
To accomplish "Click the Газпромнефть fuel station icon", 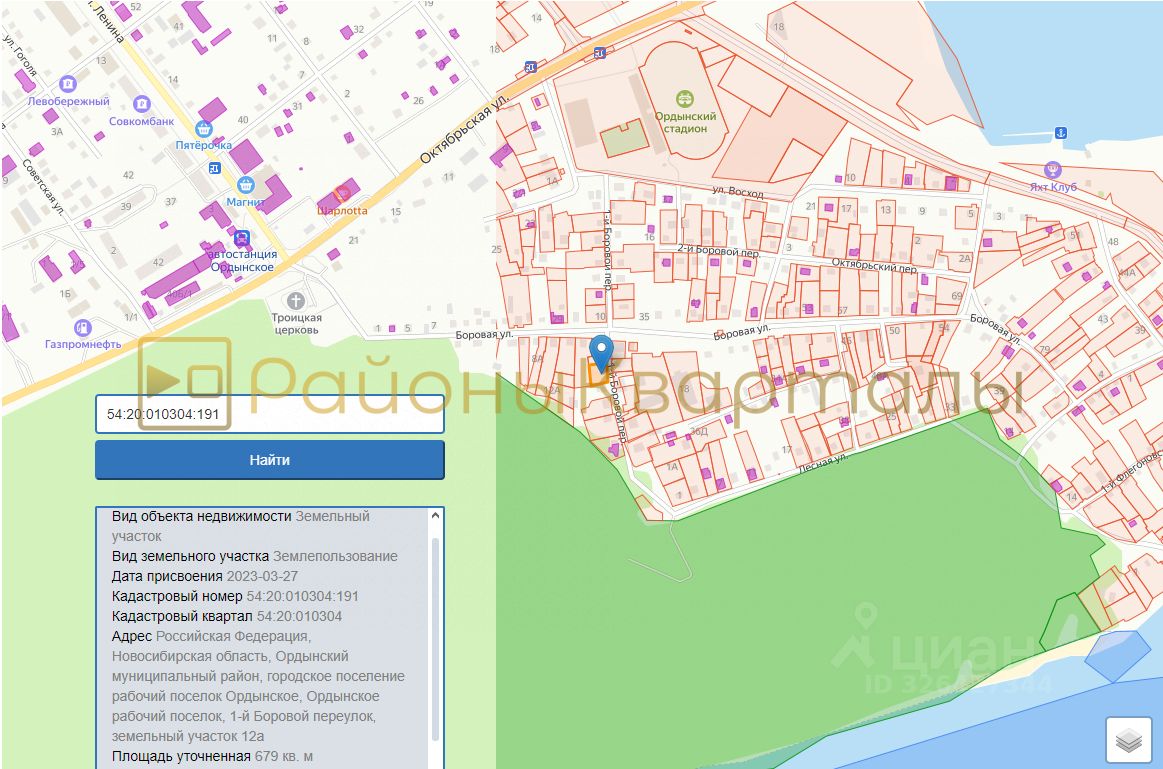I will point(82,327).
